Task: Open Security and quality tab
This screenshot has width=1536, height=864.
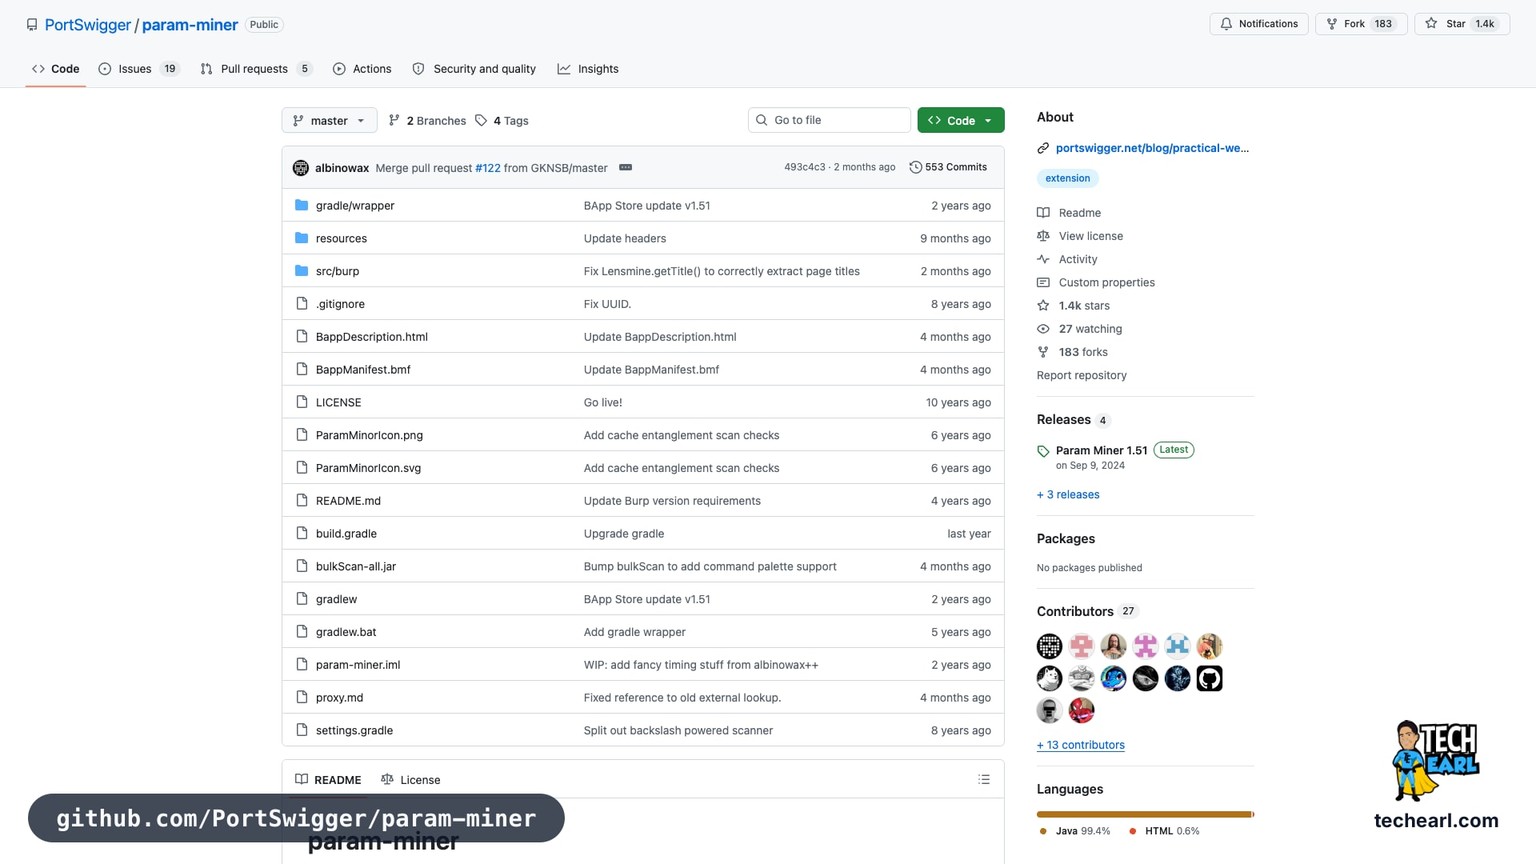Action: (x=474, y=69)
